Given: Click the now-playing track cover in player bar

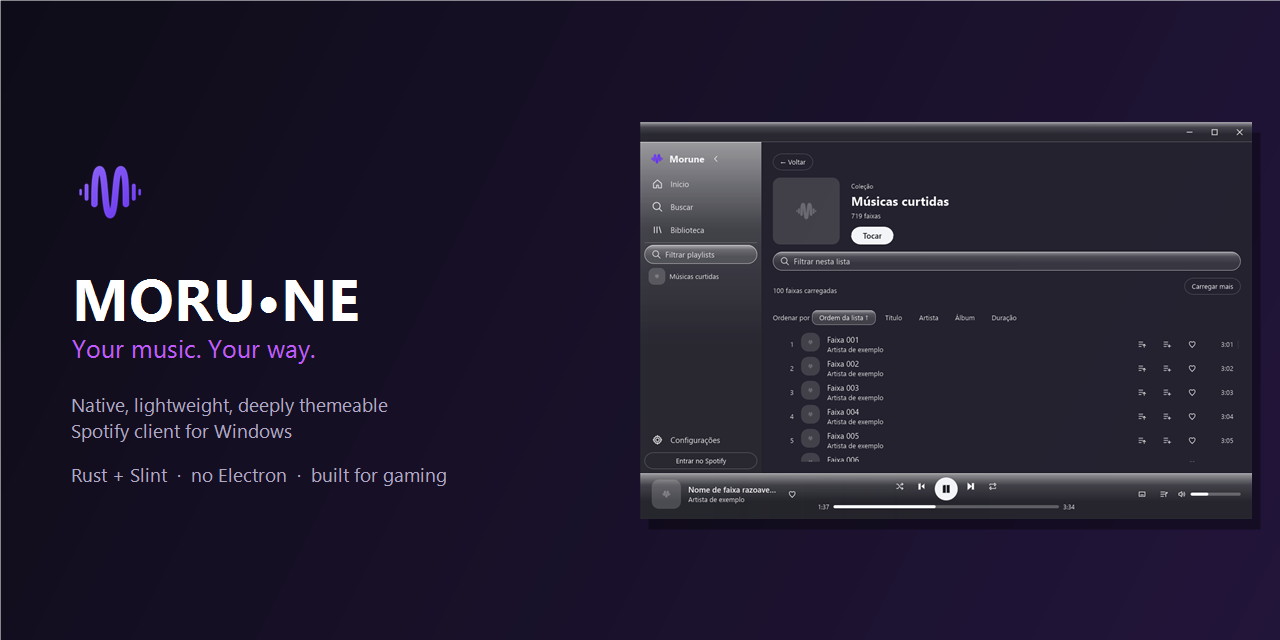Looking at the screenshot, I should point(666,494).
